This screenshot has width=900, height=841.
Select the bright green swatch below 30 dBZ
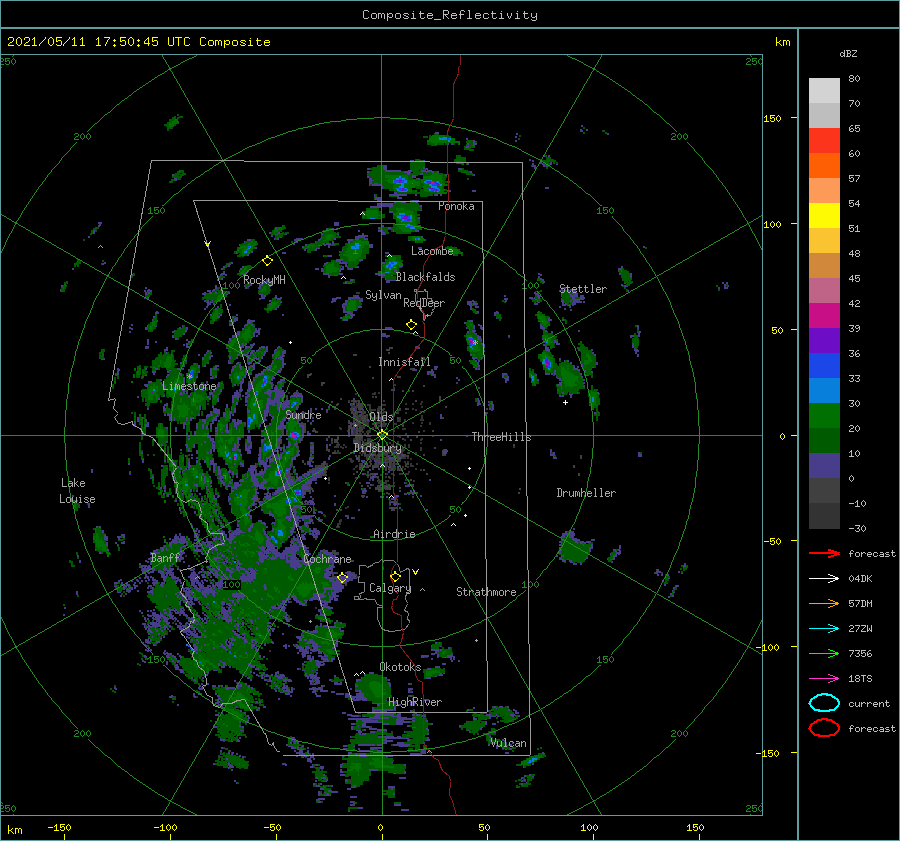point(824,415)
